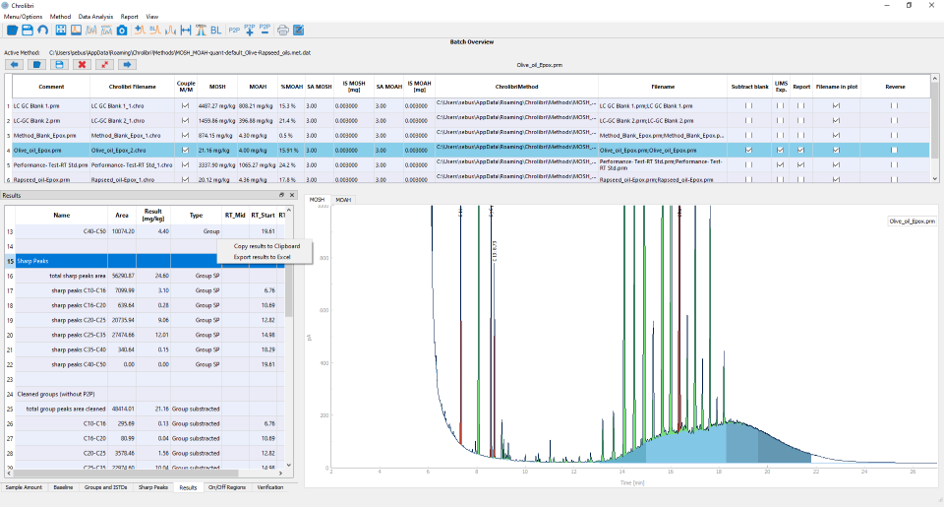Toggle Report checkbox for Performance-Test-RT Std row
Screen dimensions: 944x507
800,164
